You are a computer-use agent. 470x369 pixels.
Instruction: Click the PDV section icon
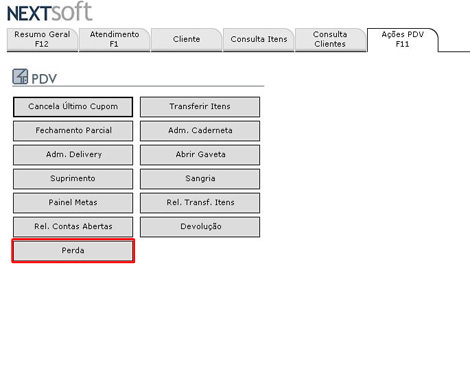(x=20, y=76)
